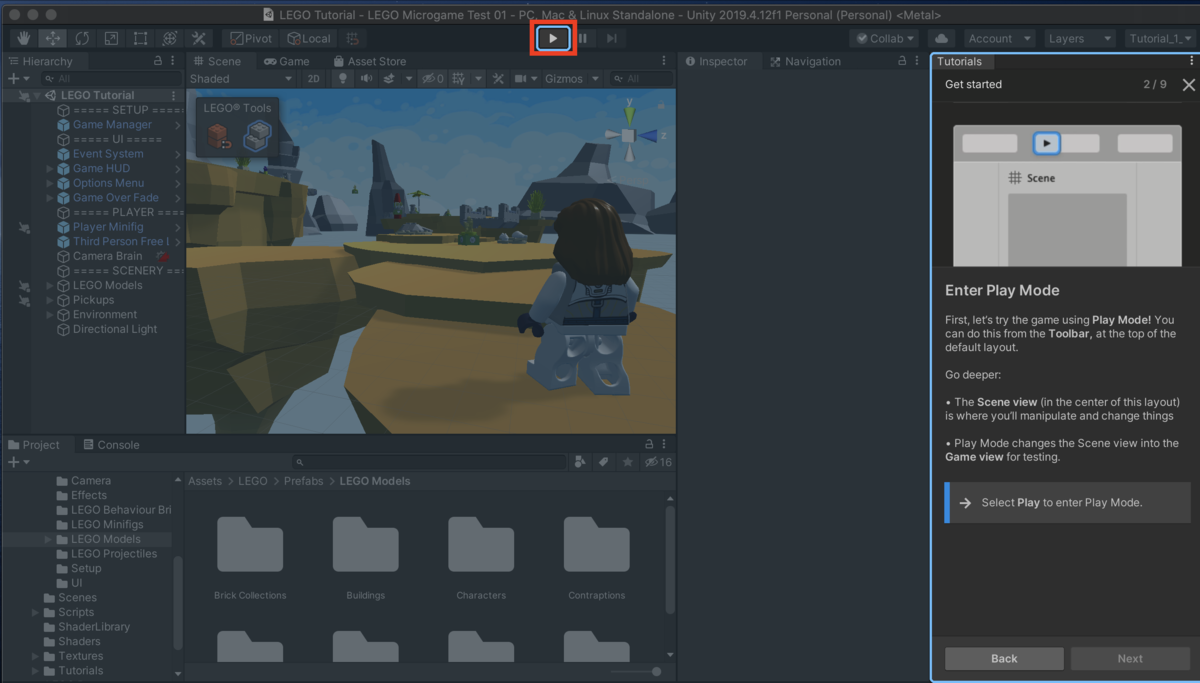Image resolution: width=1200 pixels, height=683 pixels.
Task: Toggle Local handle rotation
Action: coord(309,38)
